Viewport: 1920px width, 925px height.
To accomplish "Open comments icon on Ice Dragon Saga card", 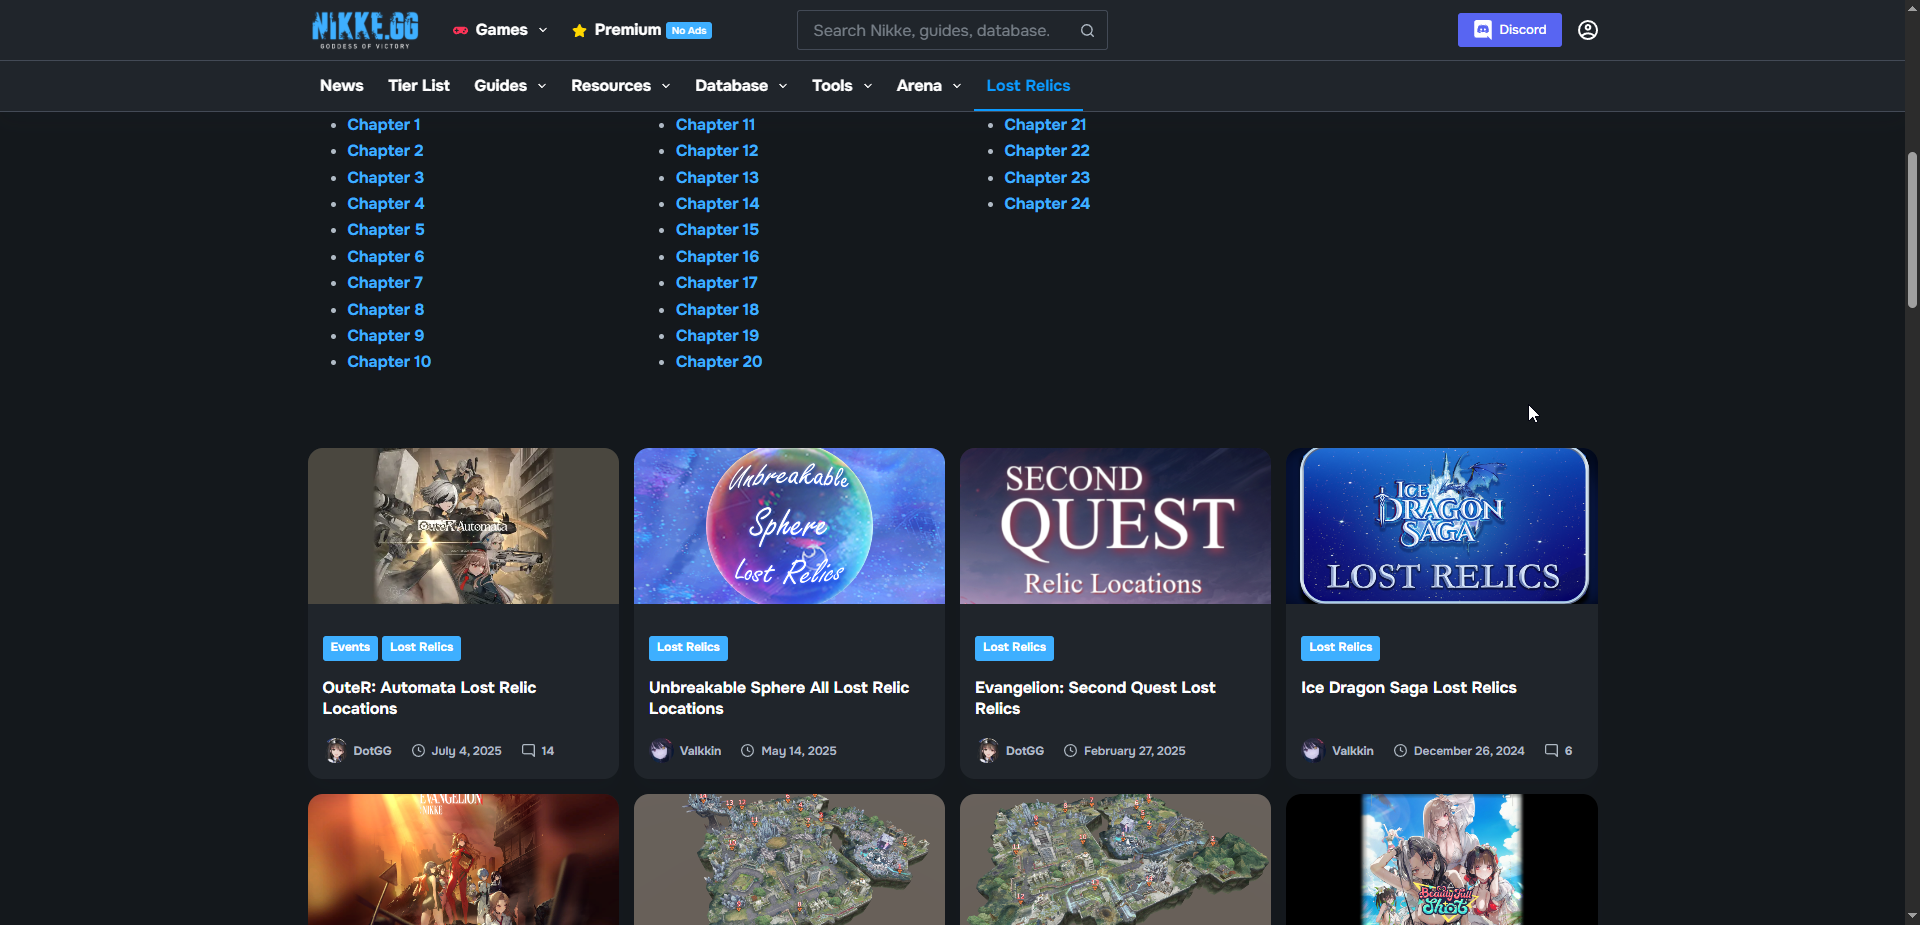I will pyautogui.click(x=1551, y=751).
